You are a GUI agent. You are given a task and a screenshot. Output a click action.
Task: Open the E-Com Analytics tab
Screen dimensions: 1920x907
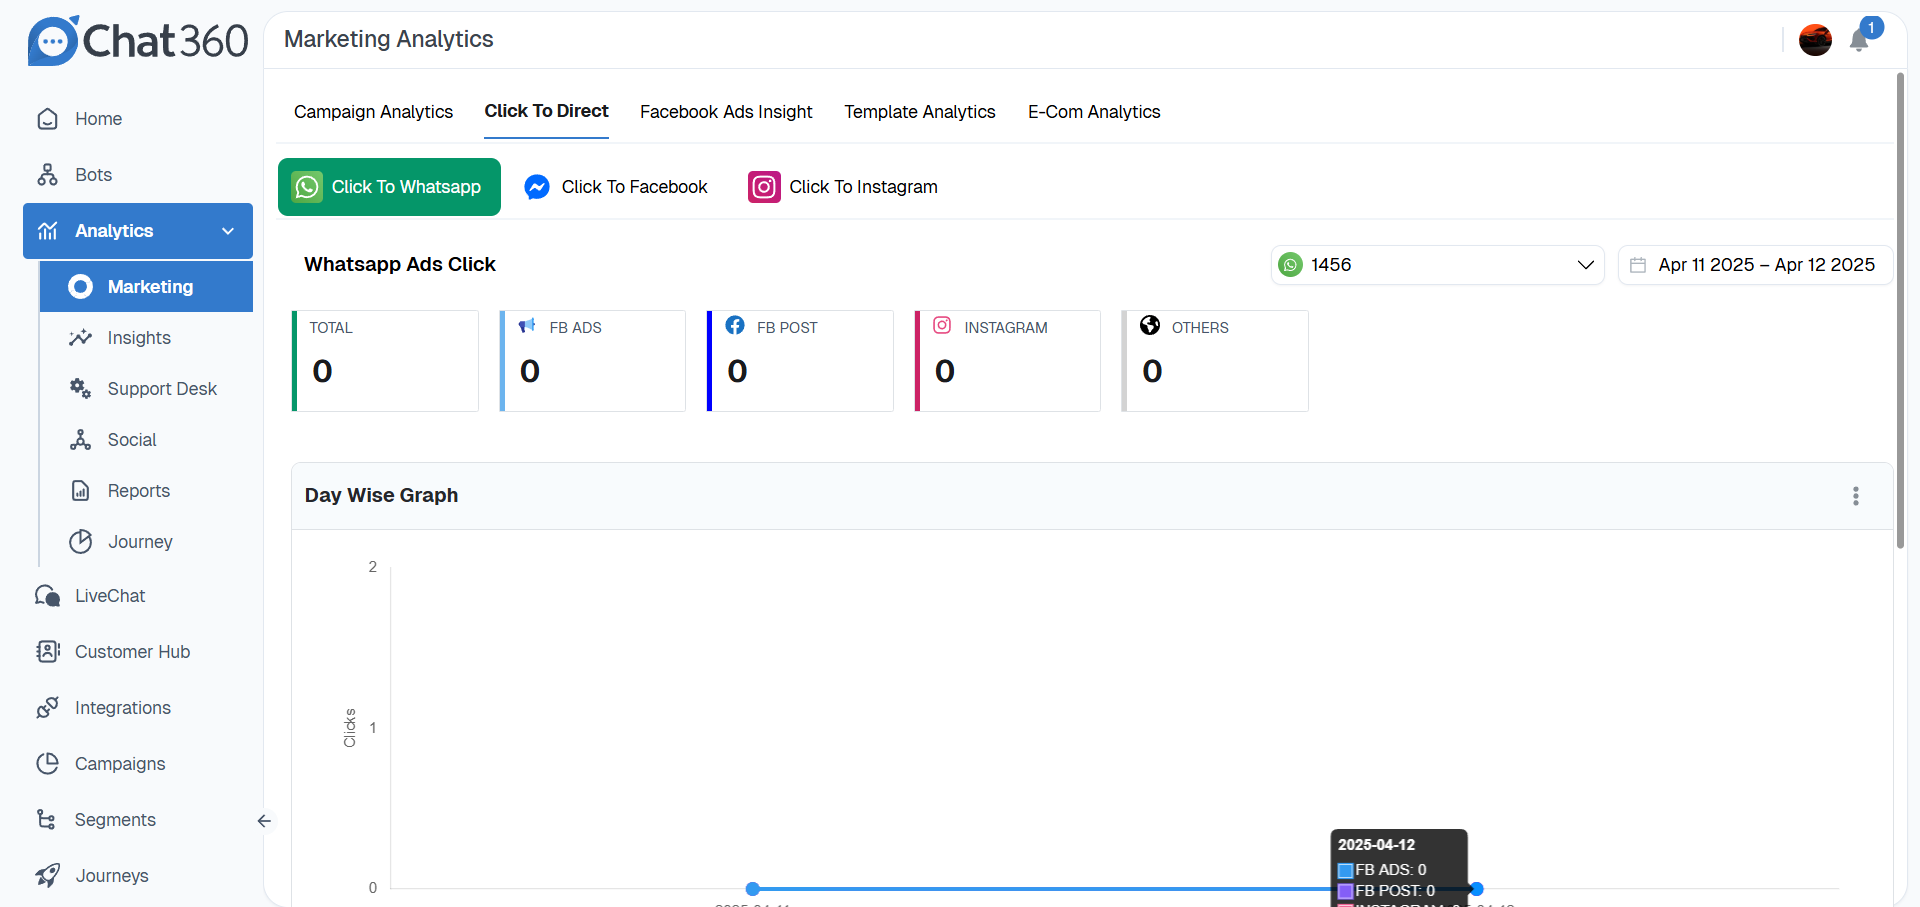pyautogui.click(x=1094, y=112)
